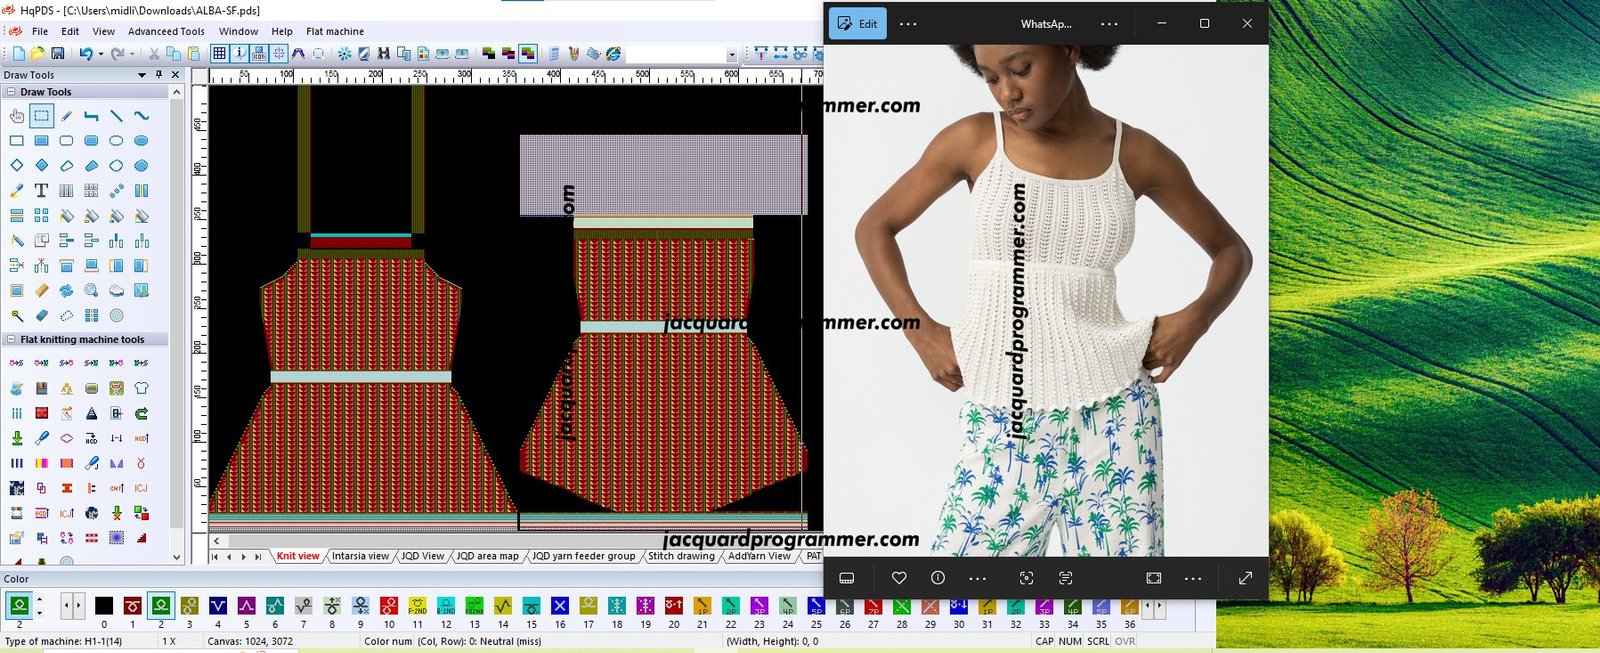Select color swatch number 16

[560, 606]
